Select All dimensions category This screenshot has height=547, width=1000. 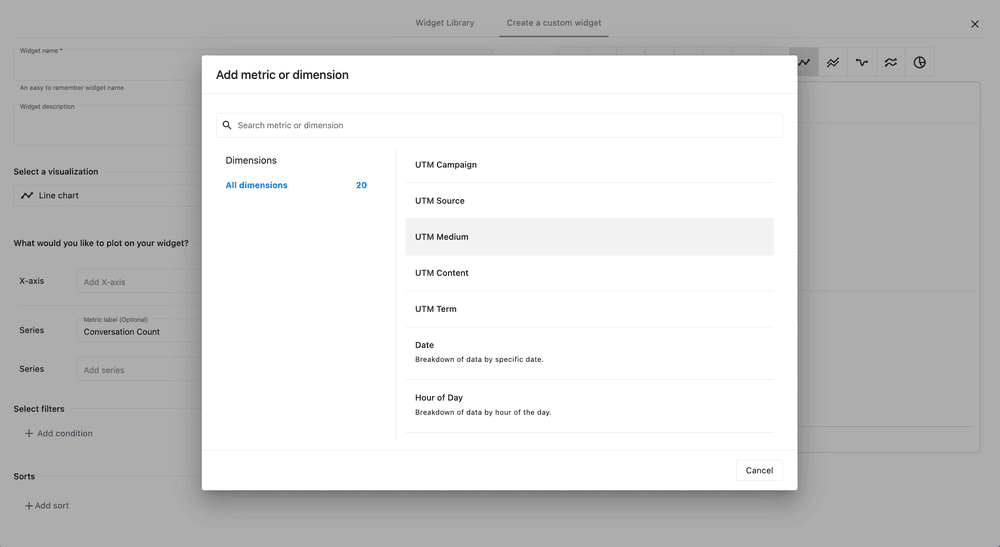[257, 185]
